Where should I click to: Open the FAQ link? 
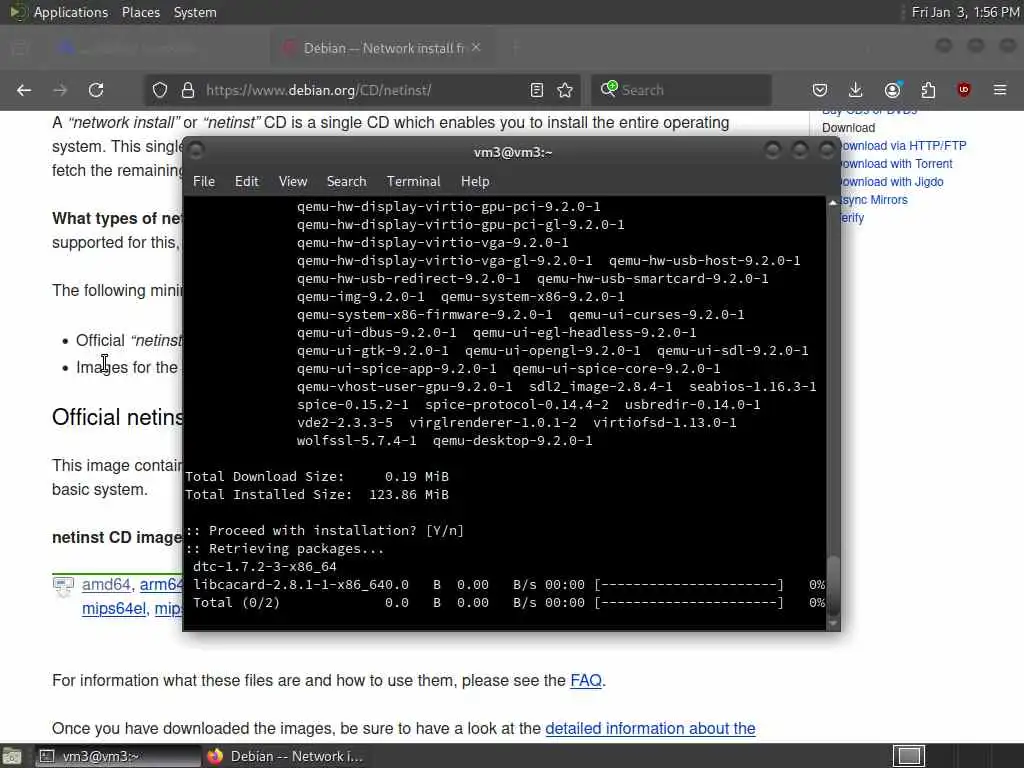tap(586, 680)
